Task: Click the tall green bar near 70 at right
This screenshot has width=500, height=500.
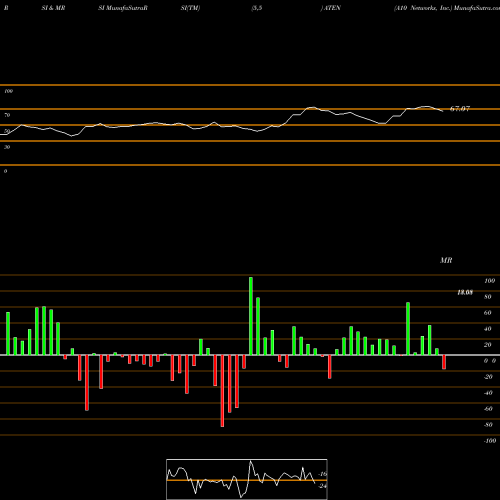Action: pos(408,329)
